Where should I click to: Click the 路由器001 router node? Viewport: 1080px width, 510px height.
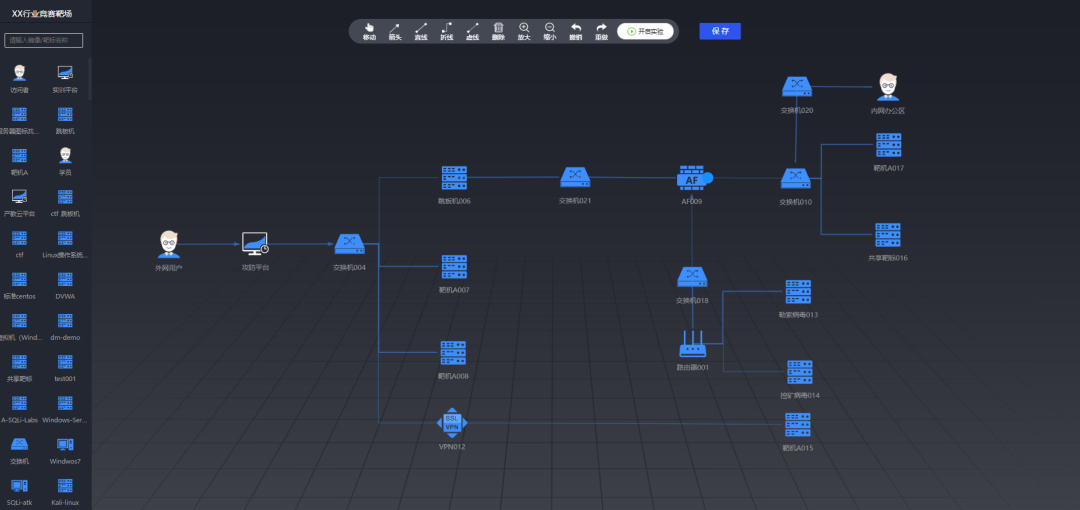(692, 345)
